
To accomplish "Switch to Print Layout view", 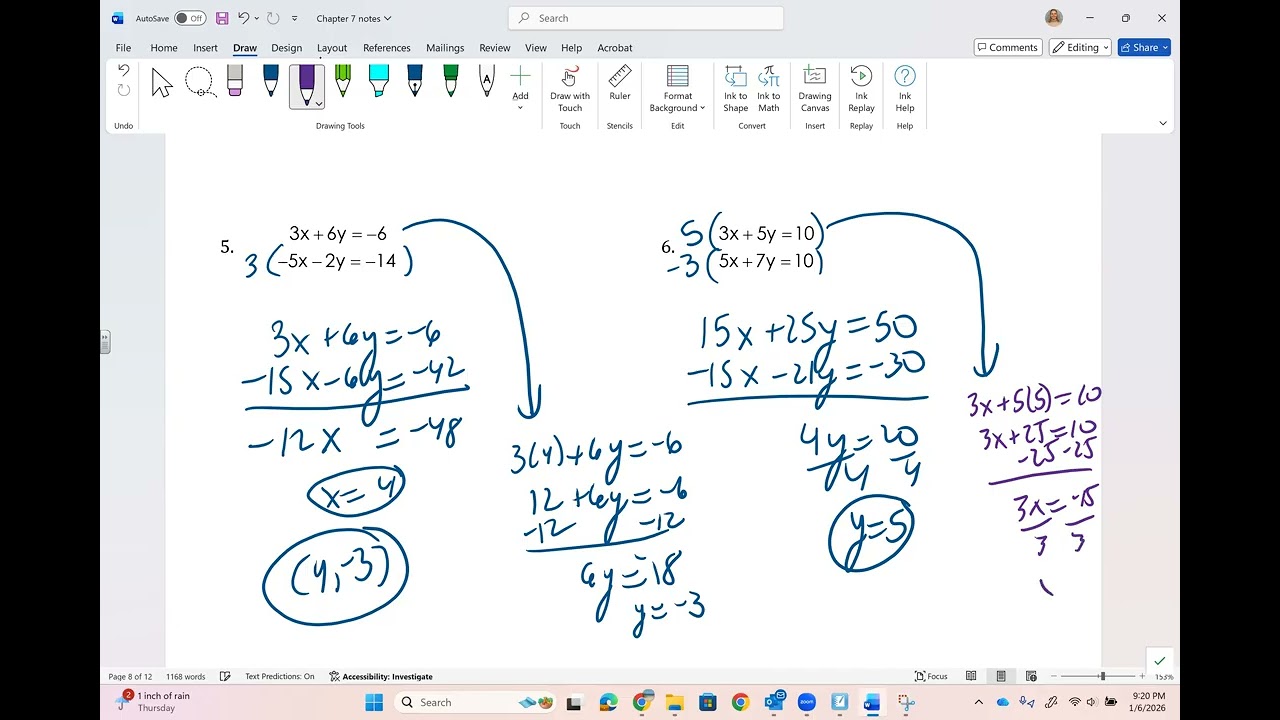I will tap(1001, 677).
